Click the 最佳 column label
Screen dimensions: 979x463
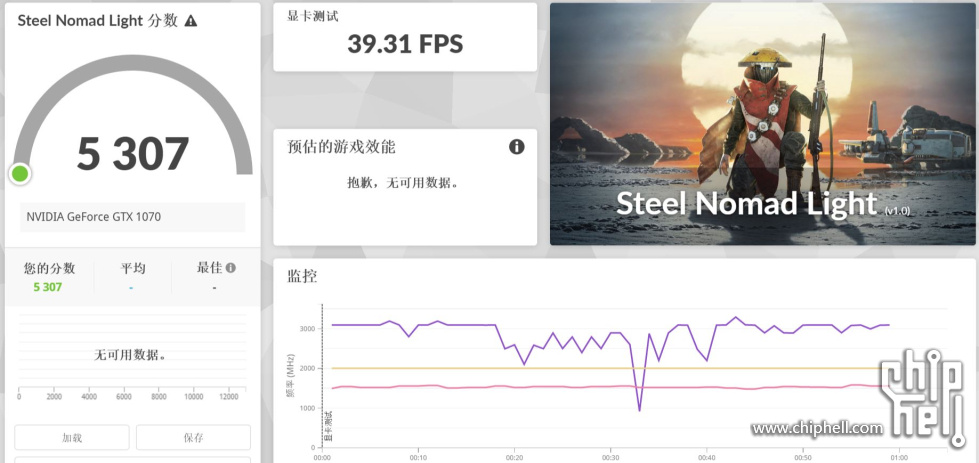click(x=209, y=268)
